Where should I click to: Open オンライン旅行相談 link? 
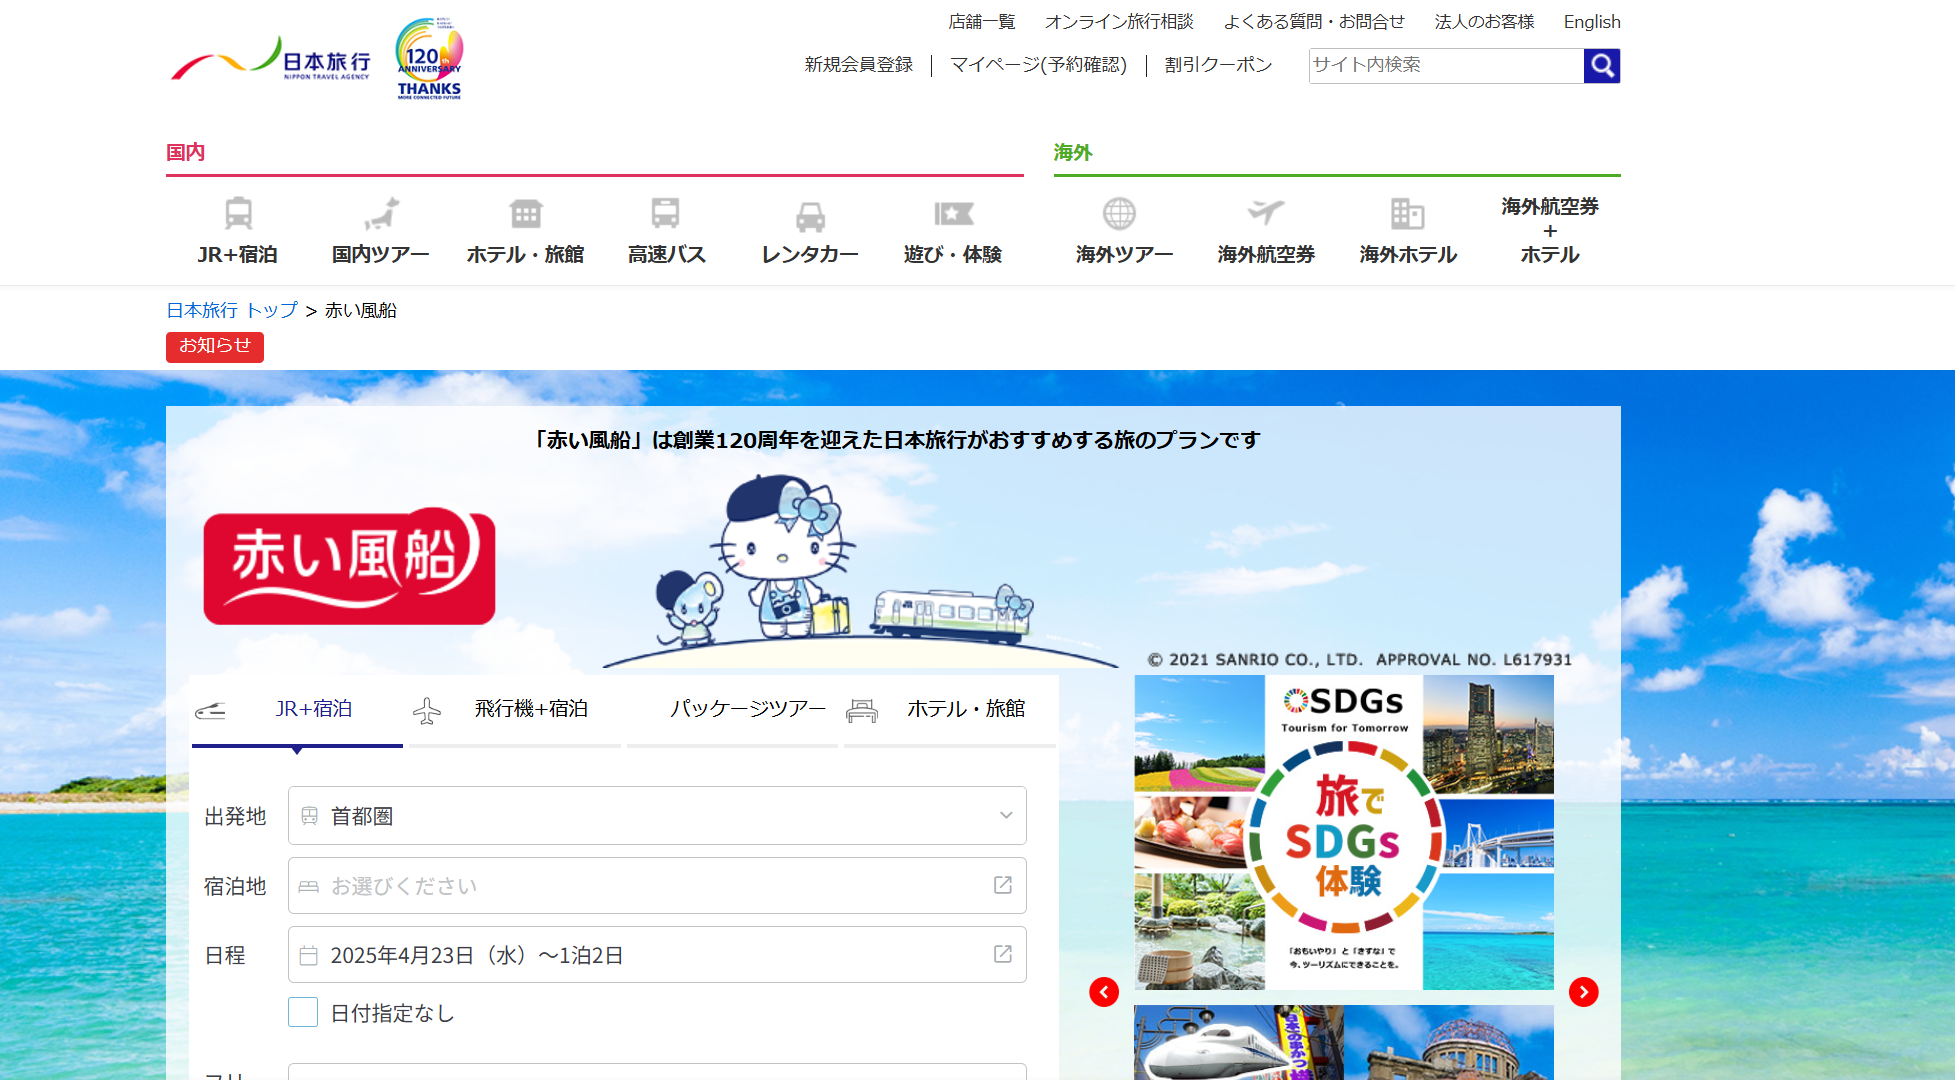click(x=1119, y=21)
